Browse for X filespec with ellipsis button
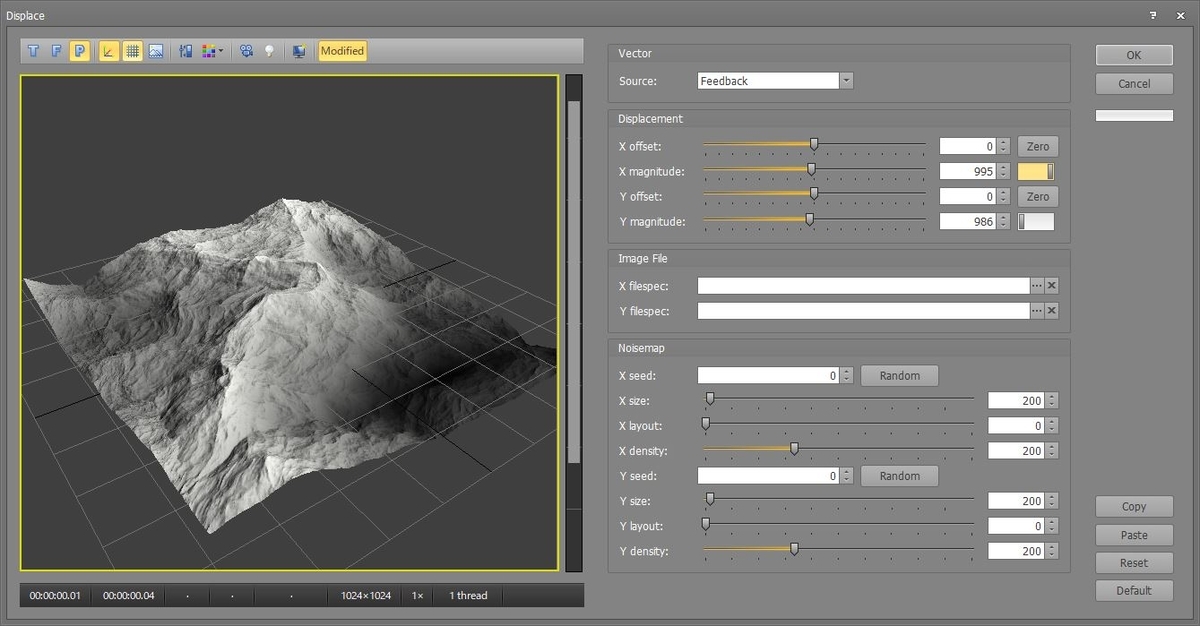 pyautogui.click(x=1037, y=286)
